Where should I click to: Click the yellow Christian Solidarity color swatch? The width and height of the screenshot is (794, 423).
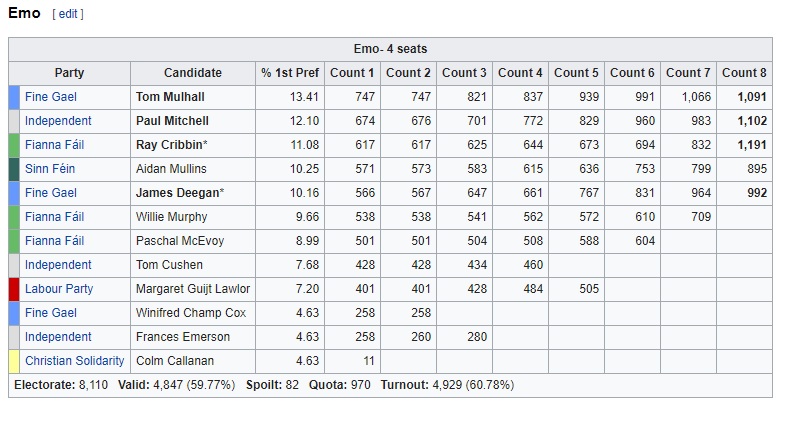pos(14,361)
